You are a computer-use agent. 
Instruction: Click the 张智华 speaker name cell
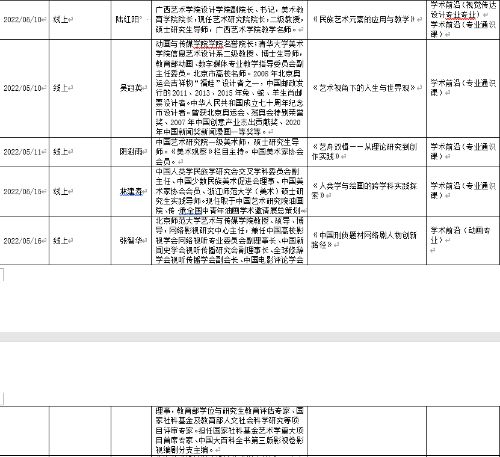pos(132,240)
